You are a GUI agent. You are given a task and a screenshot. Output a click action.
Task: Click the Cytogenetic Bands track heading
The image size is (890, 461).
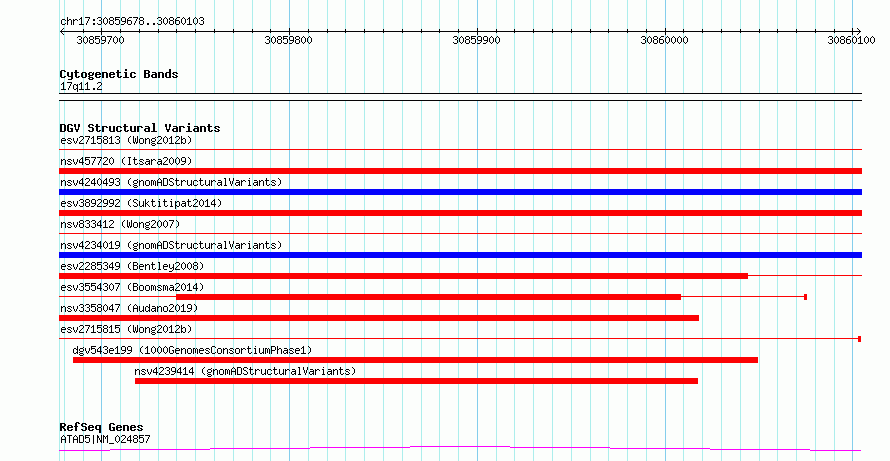point(119,74)
